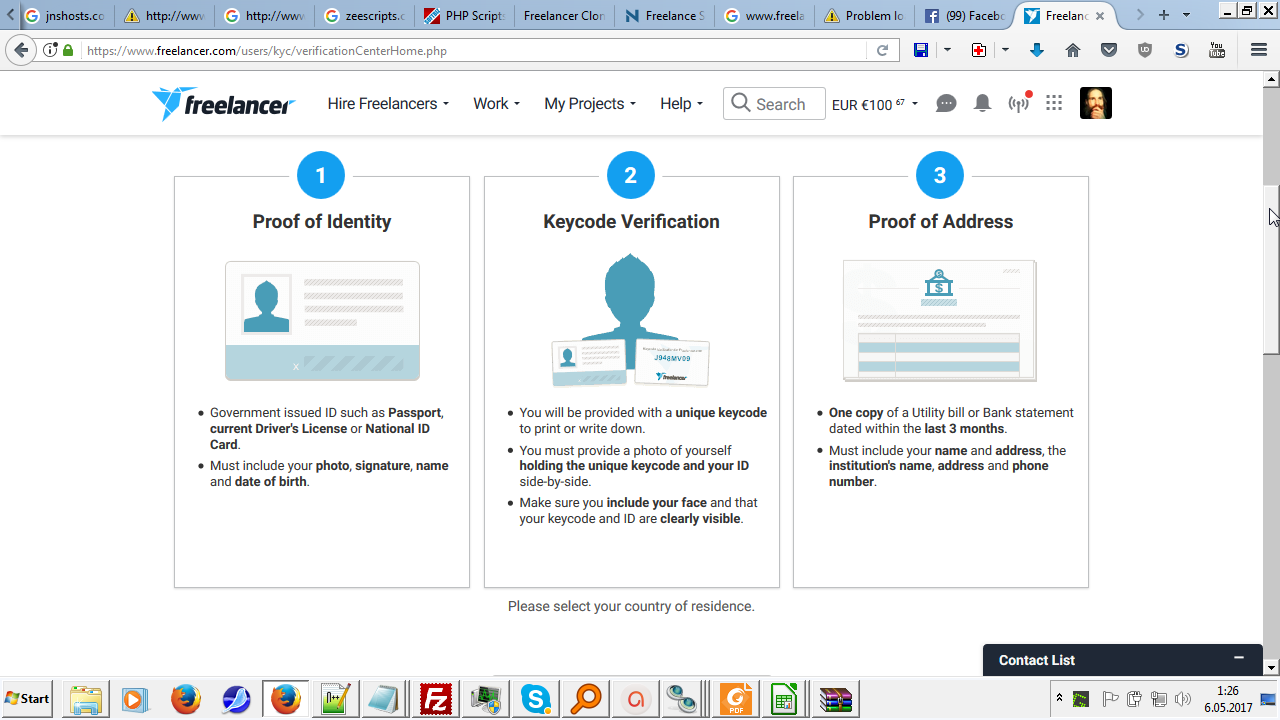Open the spreadsheet taskbar icon

click(x=785, y=699)
